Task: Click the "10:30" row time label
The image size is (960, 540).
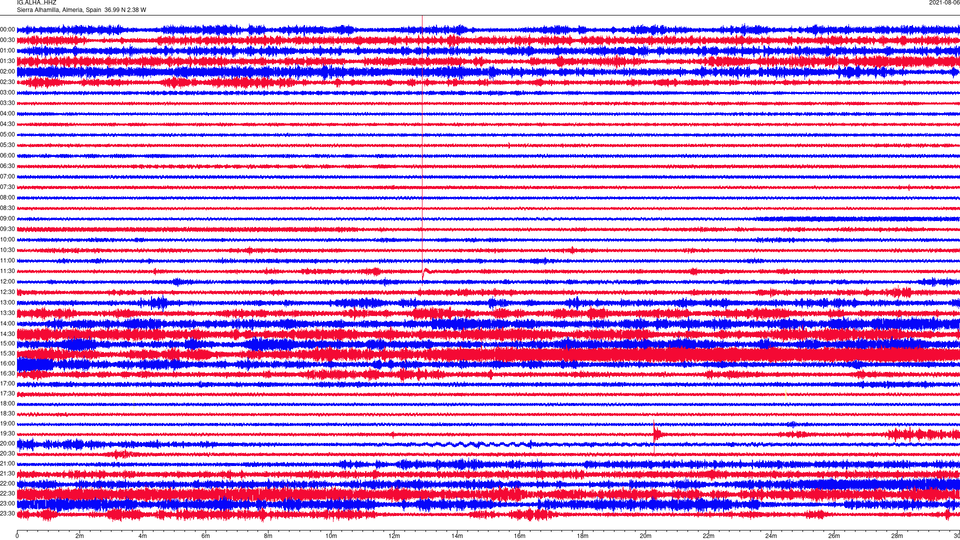Action: [x=7, y=250]
